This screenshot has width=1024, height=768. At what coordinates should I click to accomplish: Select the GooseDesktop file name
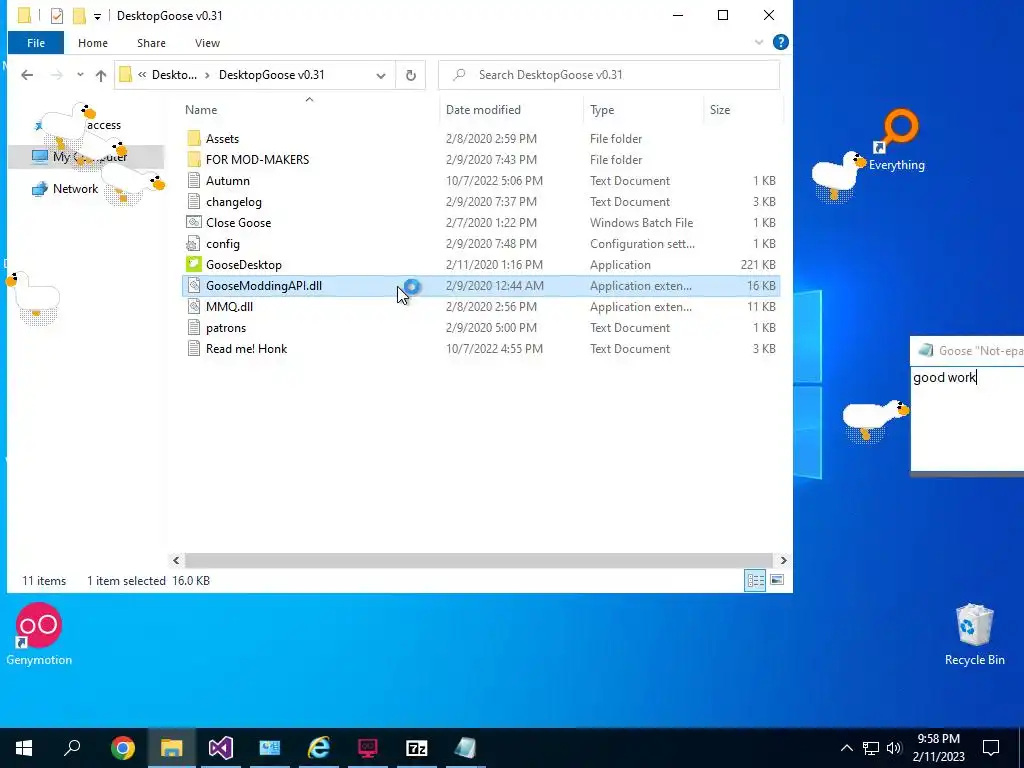pos(244,264)
